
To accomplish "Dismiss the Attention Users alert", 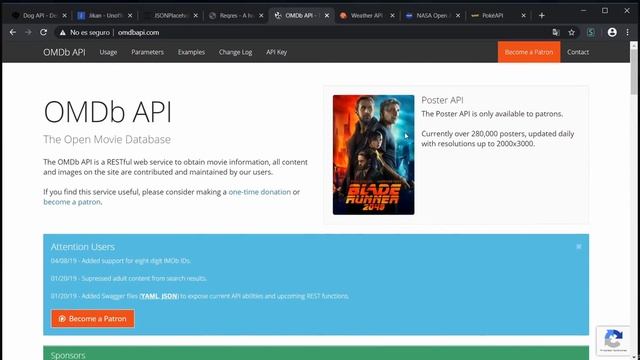I will pyautogui.click(x=579, y=247).
